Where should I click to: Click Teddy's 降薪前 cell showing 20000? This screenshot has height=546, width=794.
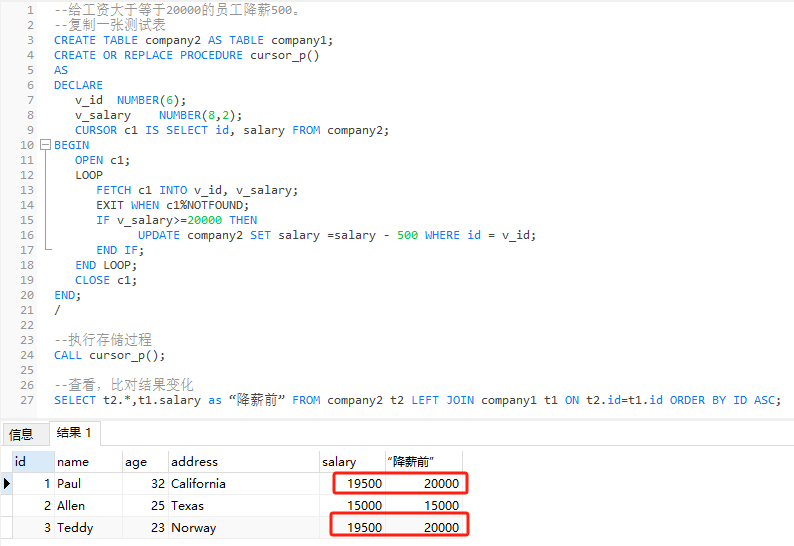[423, 527]
